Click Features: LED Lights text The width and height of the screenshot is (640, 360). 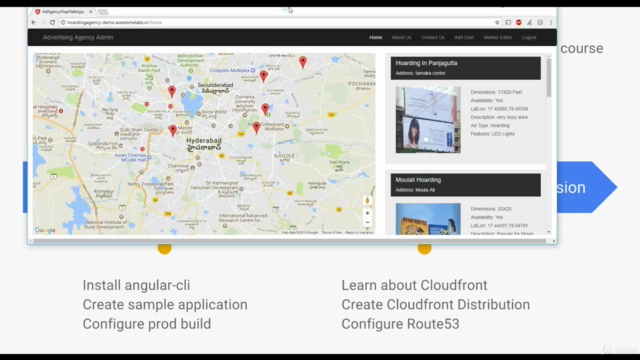pos(492,134)
